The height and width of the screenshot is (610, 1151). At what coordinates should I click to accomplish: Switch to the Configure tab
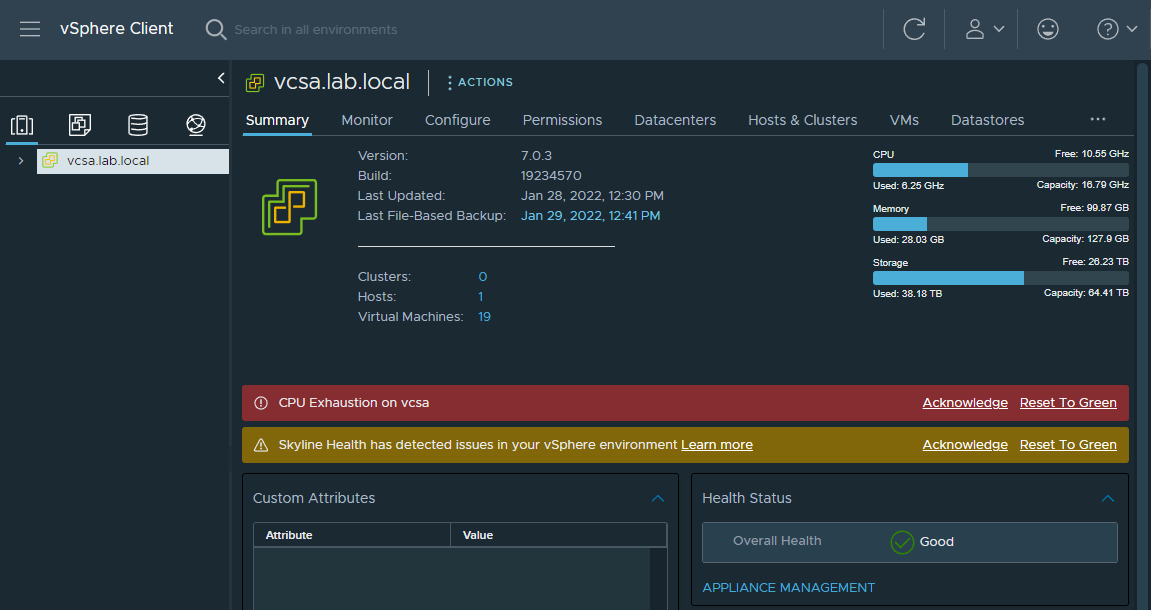point(457,120)
